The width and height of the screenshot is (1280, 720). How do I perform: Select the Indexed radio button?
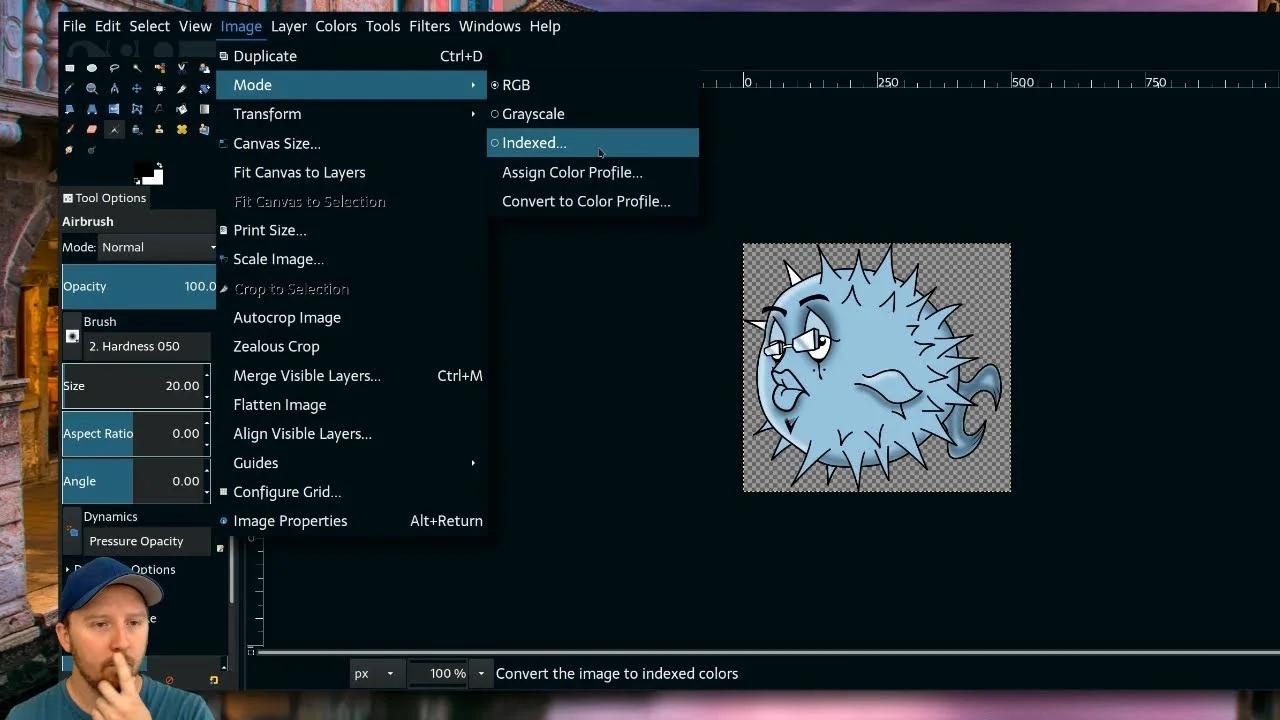[x=494, y=142]
